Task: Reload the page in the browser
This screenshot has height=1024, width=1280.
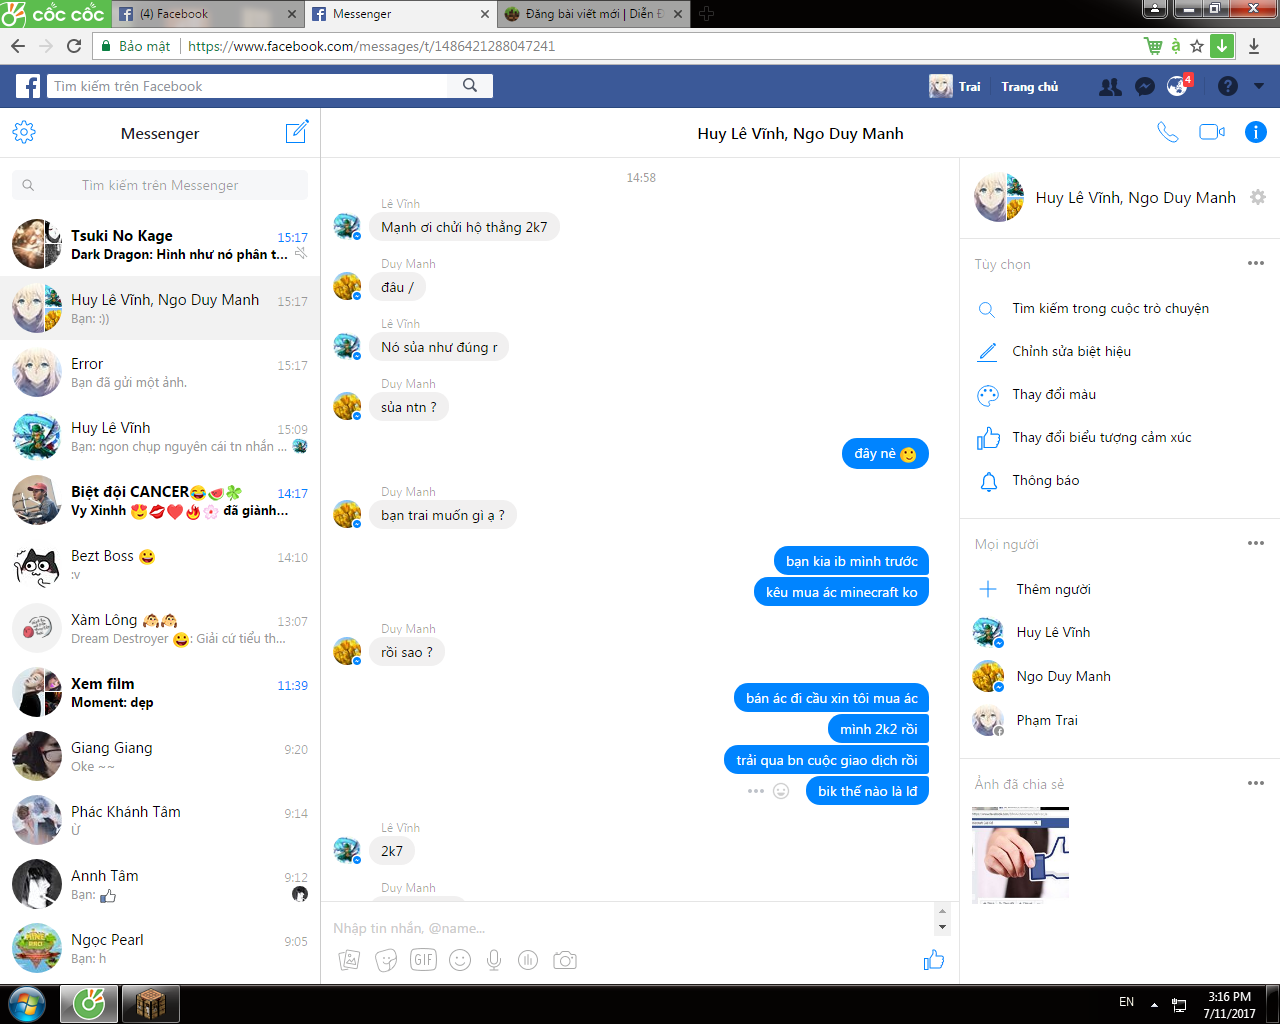Action: tap(74, 46)
